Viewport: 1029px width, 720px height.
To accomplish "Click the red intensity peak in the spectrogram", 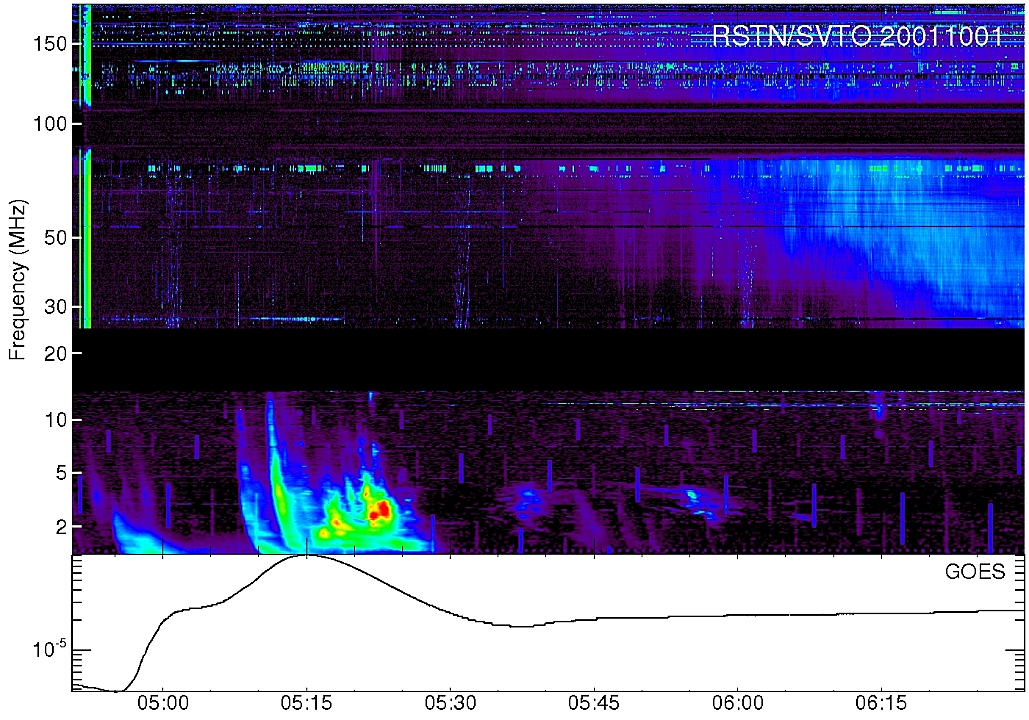I will (x=380, y=510).
